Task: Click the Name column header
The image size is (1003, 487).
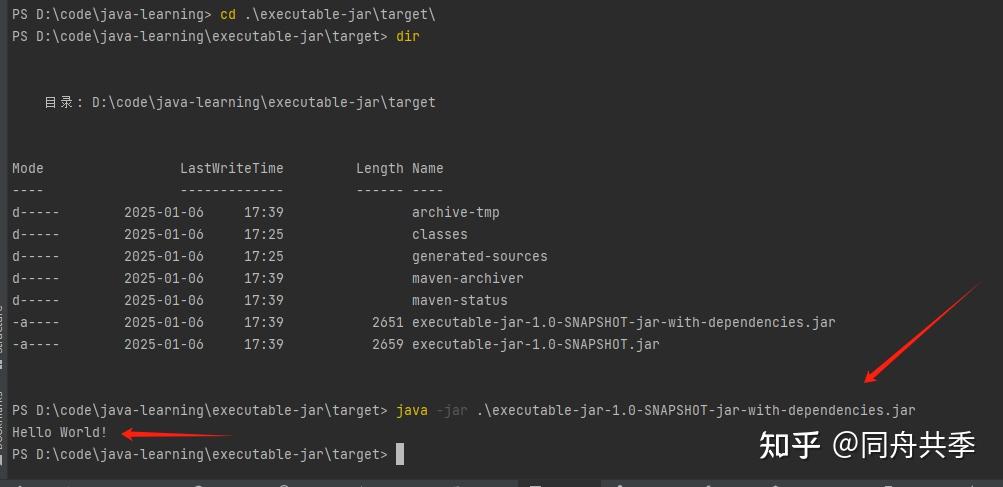Action: click(427, 168)
